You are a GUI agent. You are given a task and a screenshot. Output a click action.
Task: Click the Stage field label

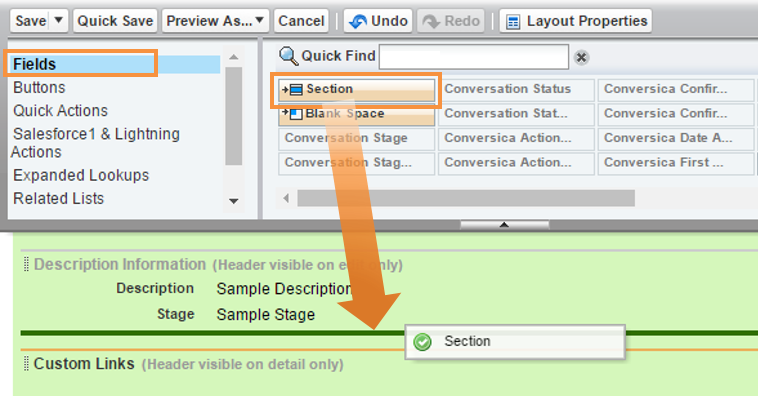tap(175, 314)
